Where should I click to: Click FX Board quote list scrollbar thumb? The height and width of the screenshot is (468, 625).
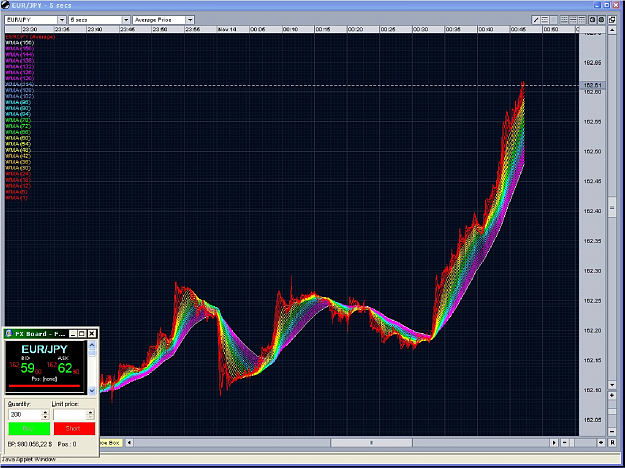[x=92, y=353]
